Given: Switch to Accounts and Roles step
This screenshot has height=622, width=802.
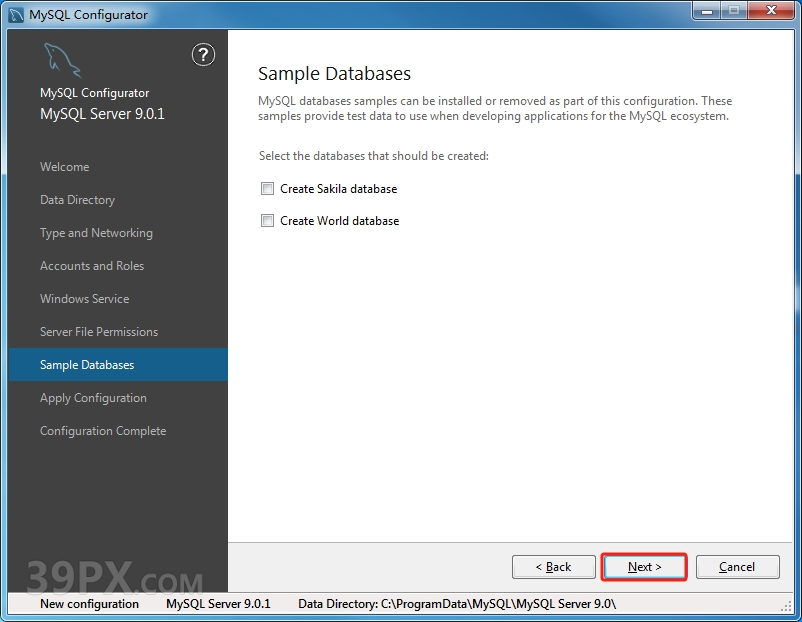Looking at the screenshot, I should click(x=92, y=266).
